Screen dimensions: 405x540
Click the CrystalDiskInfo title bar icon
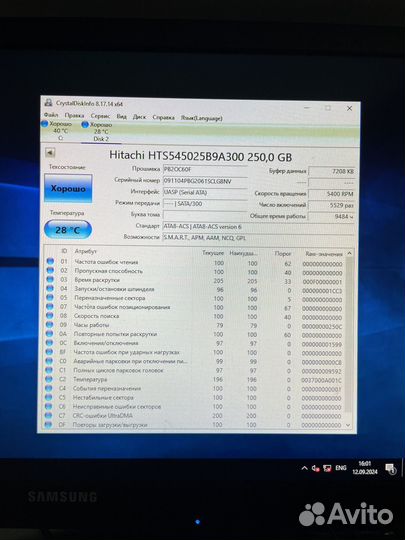49,103
